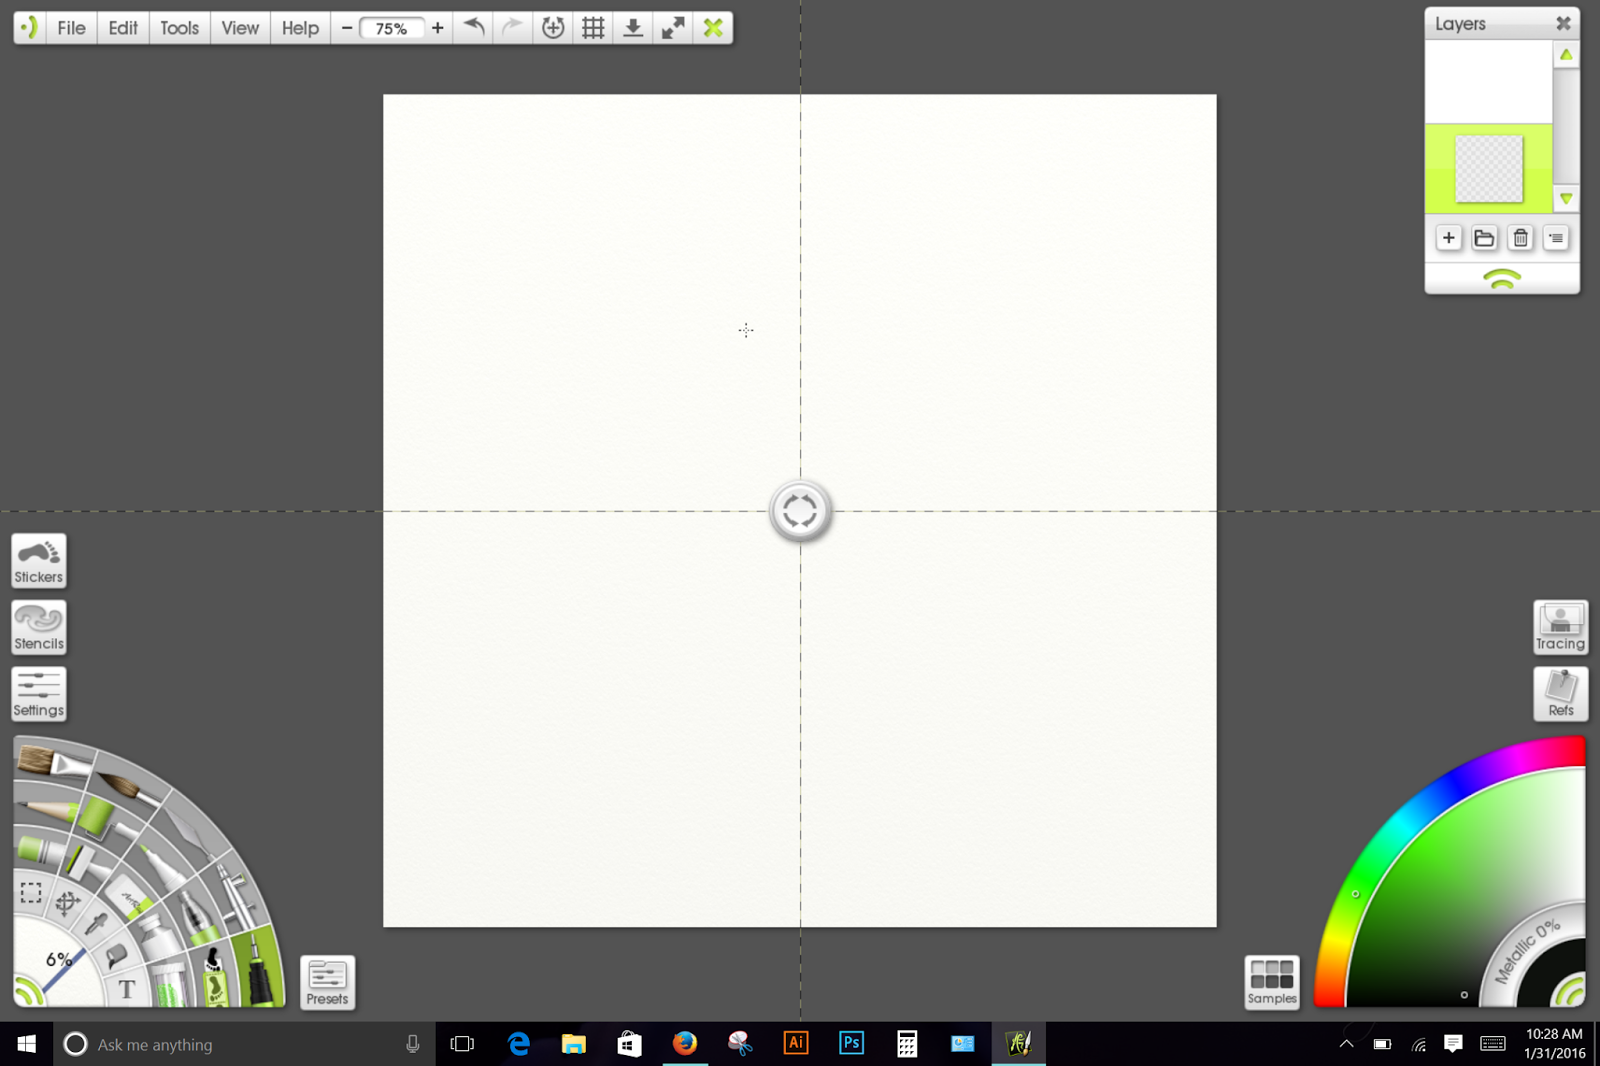
Task: Open the Stickers collection
Action: point(38,561)
